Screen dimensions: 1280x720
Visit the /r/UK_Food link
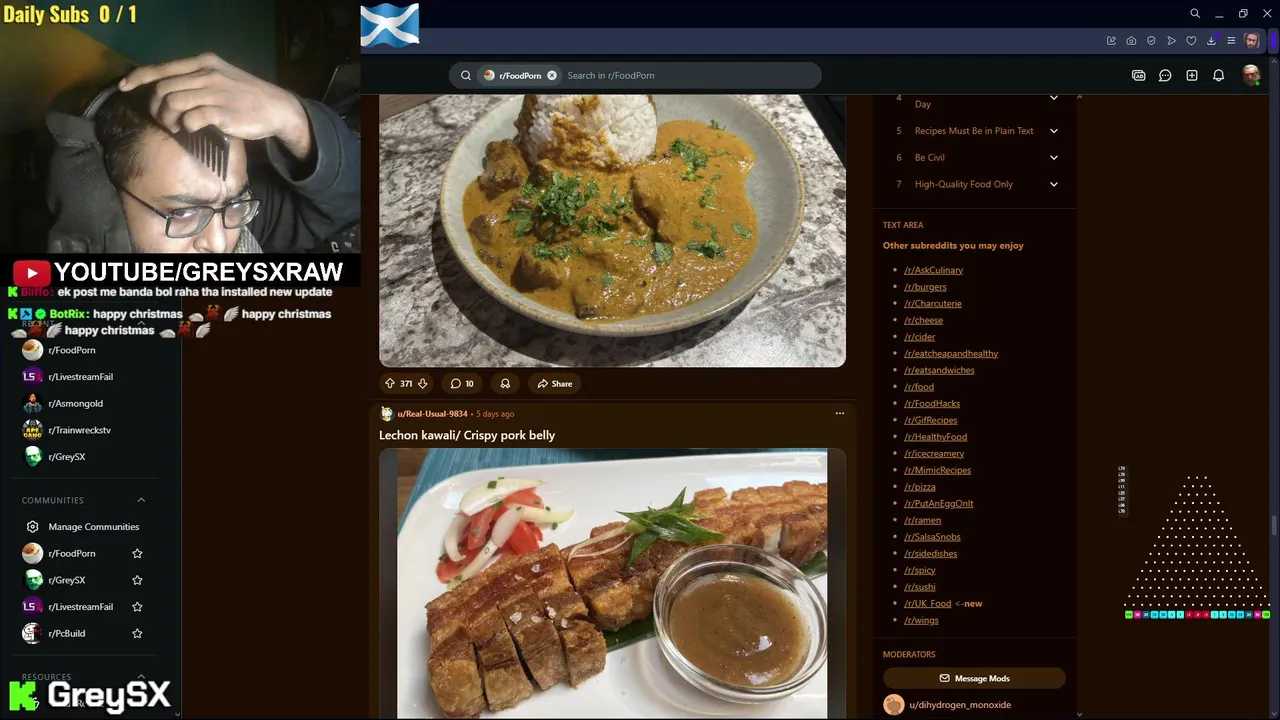[x=927, y=604]
